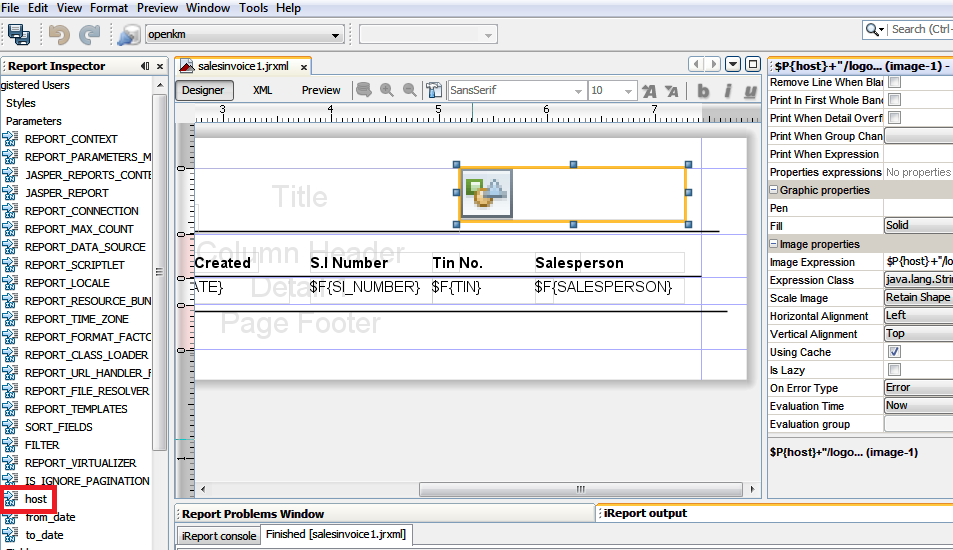Screen dimensions: 953x550
Task: Open the report datasources icon beside openkm
Action: (x=128, y=35)
